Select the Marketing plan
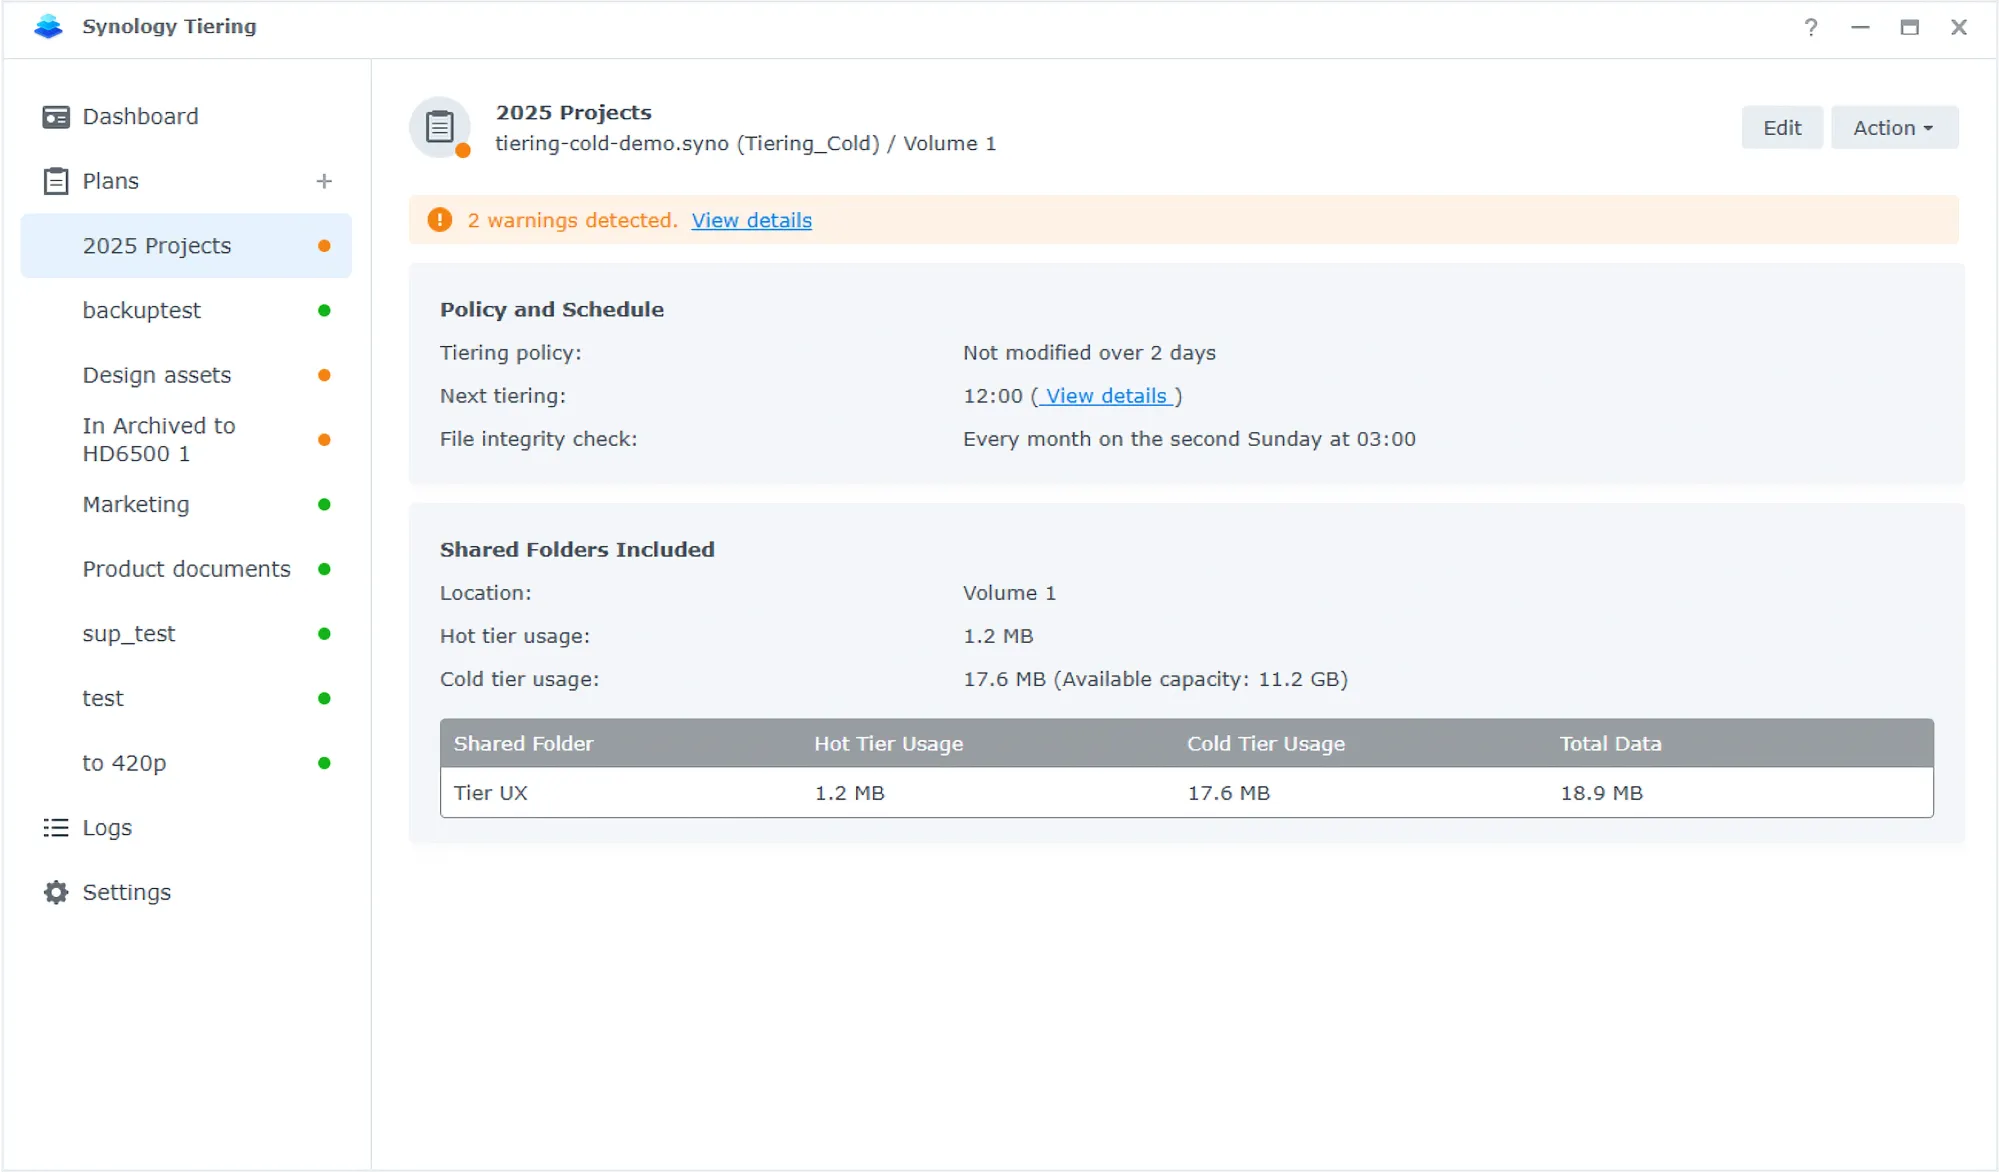This screenshot has width=2000, height=1172. [136, 505]
